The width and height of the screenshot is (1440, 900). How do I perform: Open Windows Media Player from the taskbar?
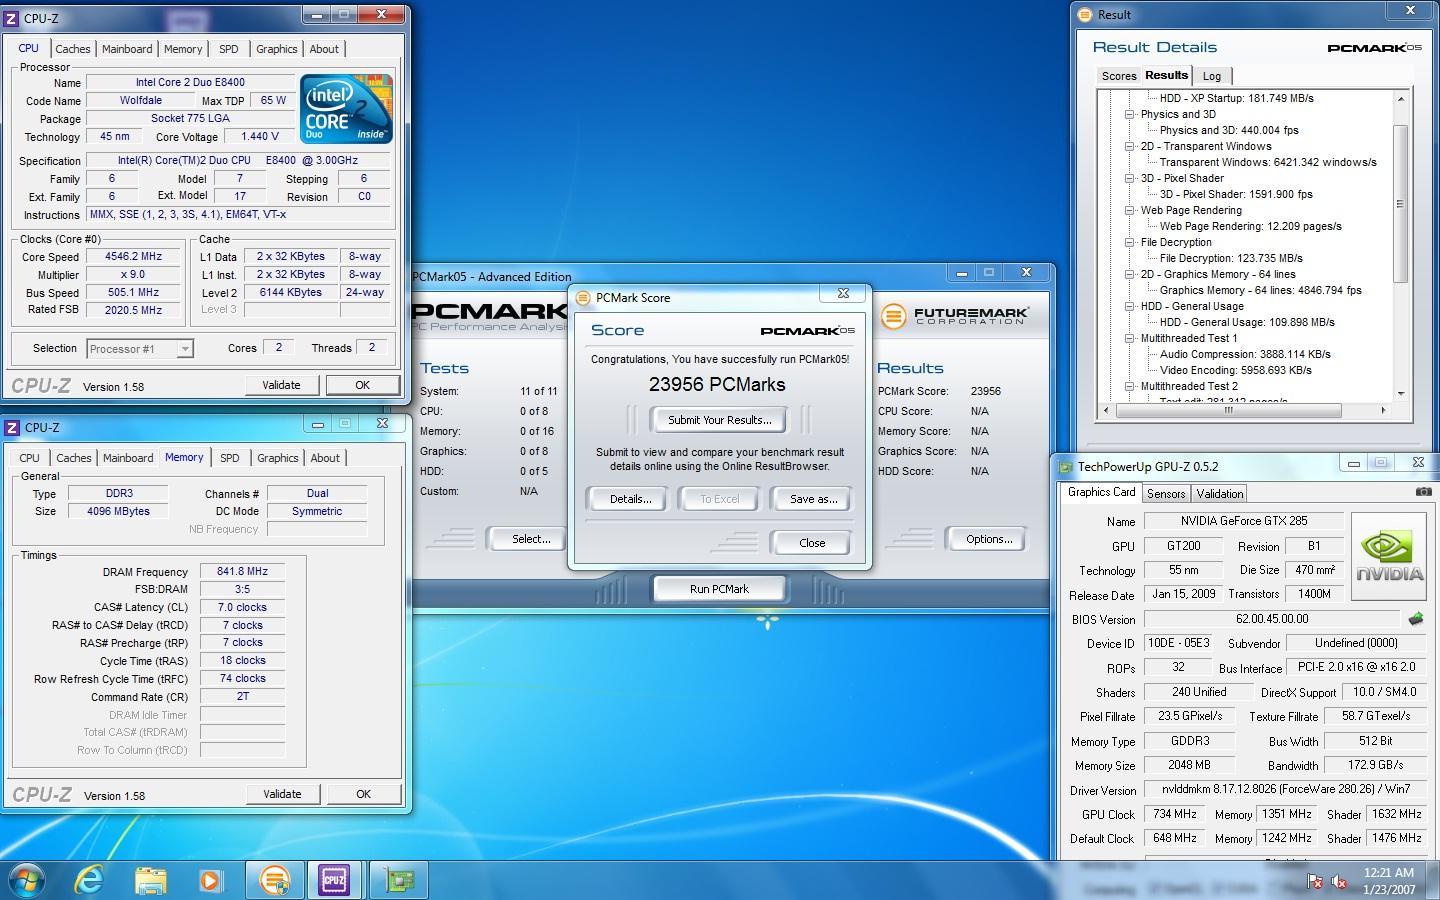click(x=210, y=880)
